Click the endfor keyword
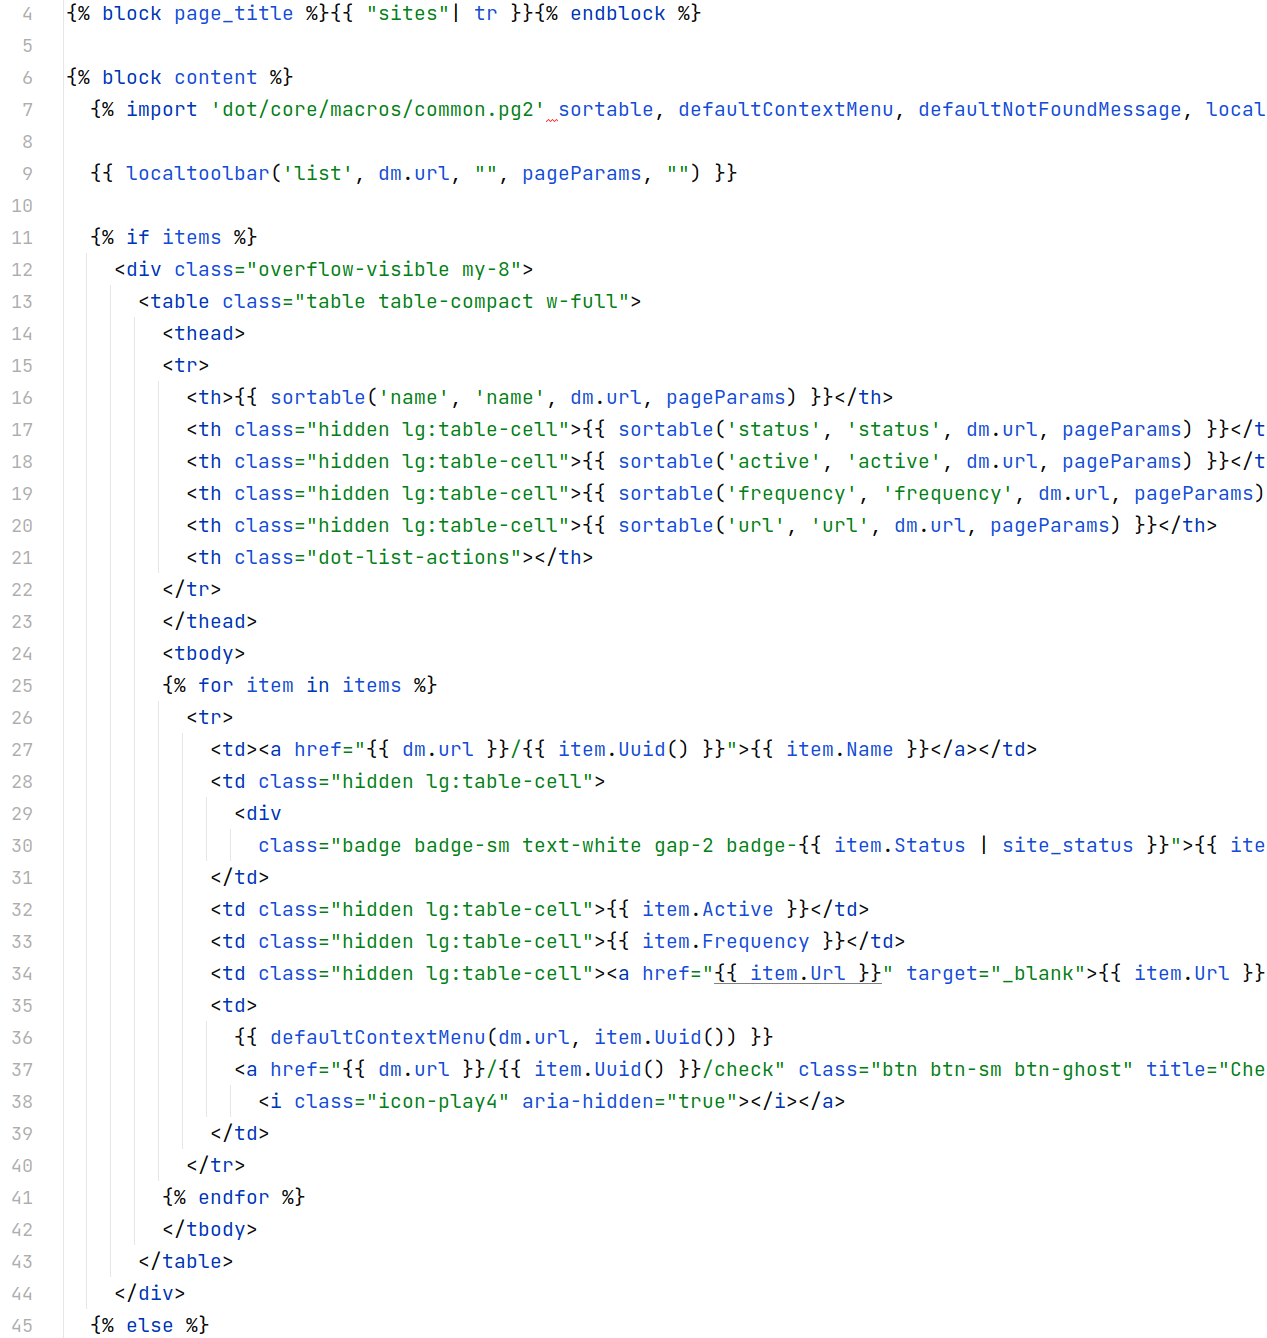This screenshot has width=1267, height=1338. [234, 1198]
